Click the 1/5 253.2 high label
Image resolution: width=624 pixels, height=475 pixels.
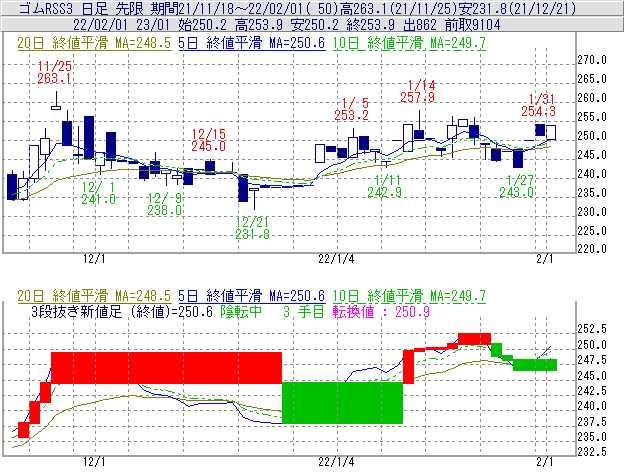click(351, 109)
